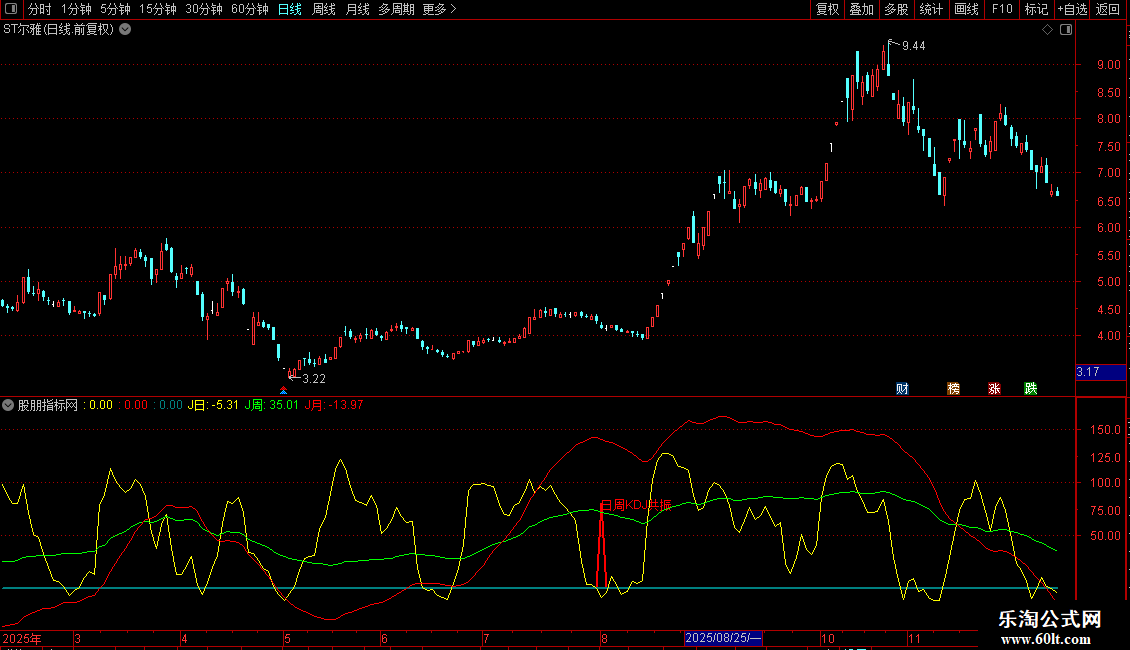Select the 15分钟 period
The width and height of the screenshot is (1130, 650).
(x=158, y=9)
